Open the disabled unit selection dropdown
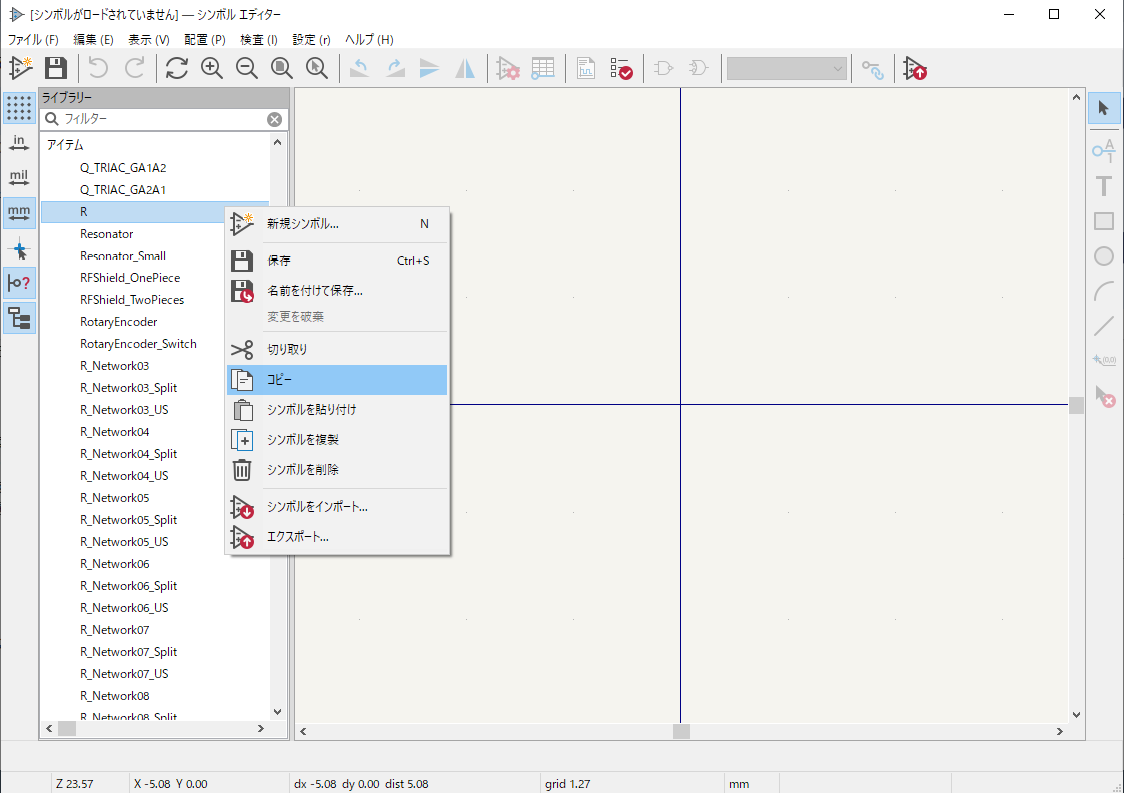Viewport: 1124px width, 793px height. point(787,68)
